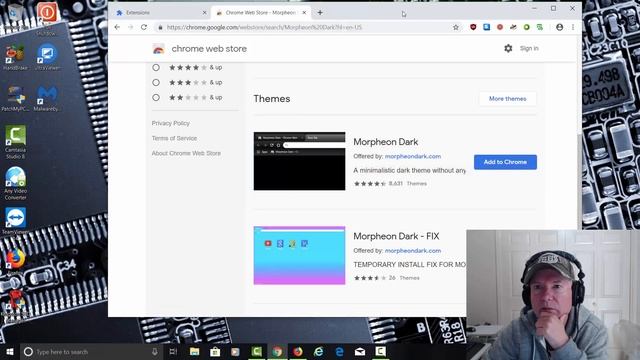640x360 pixels.
Task: Open About Chrome Web Store link
Action: pyautogui.click(x=186, y=153)
